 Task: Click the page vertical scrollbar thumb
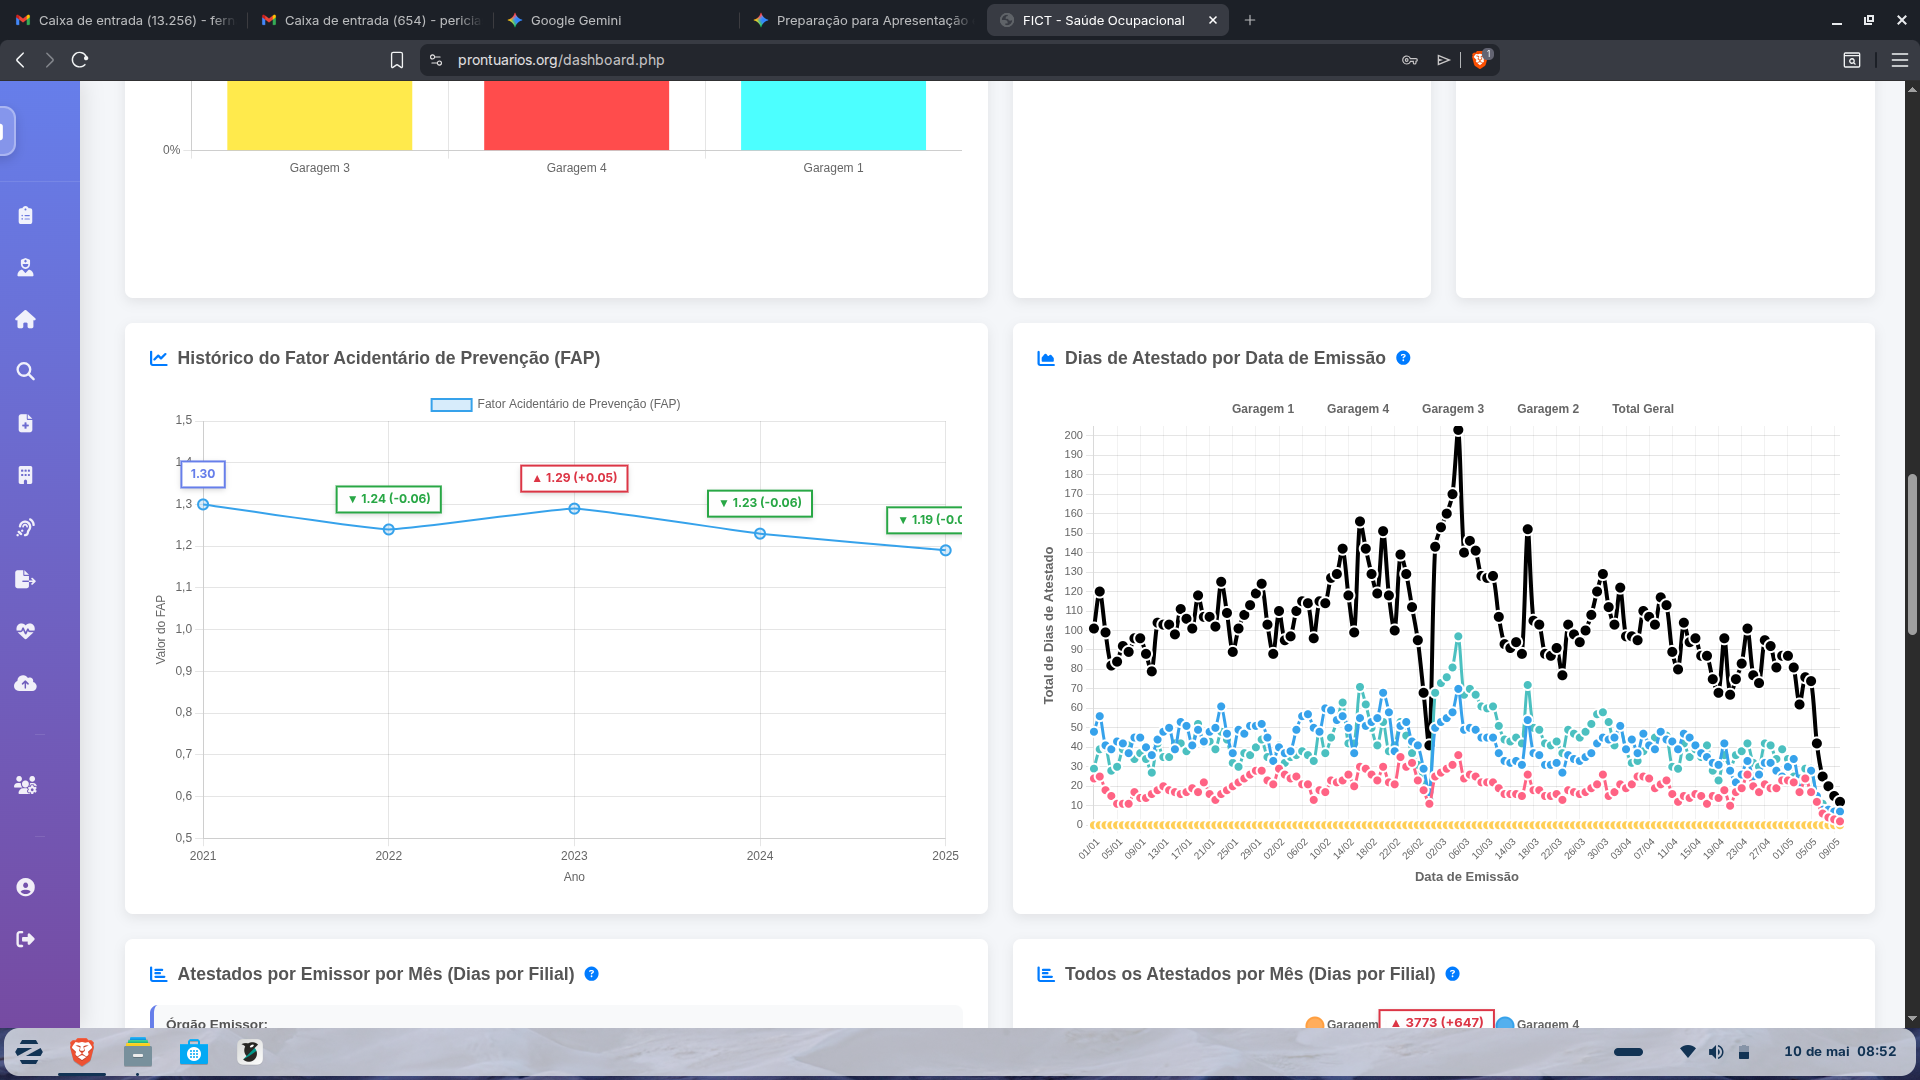1912,555
